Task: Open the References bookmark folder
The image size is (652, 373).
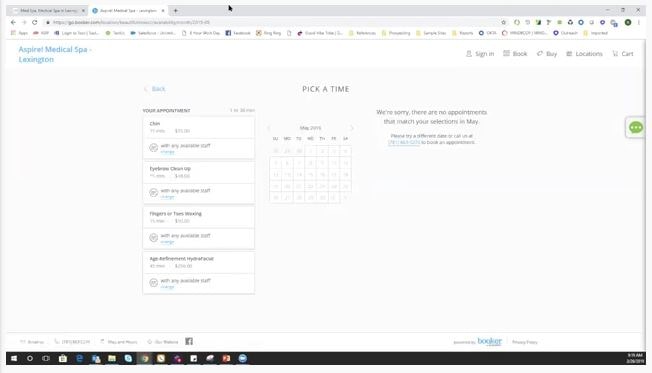Action: (362, 33)
